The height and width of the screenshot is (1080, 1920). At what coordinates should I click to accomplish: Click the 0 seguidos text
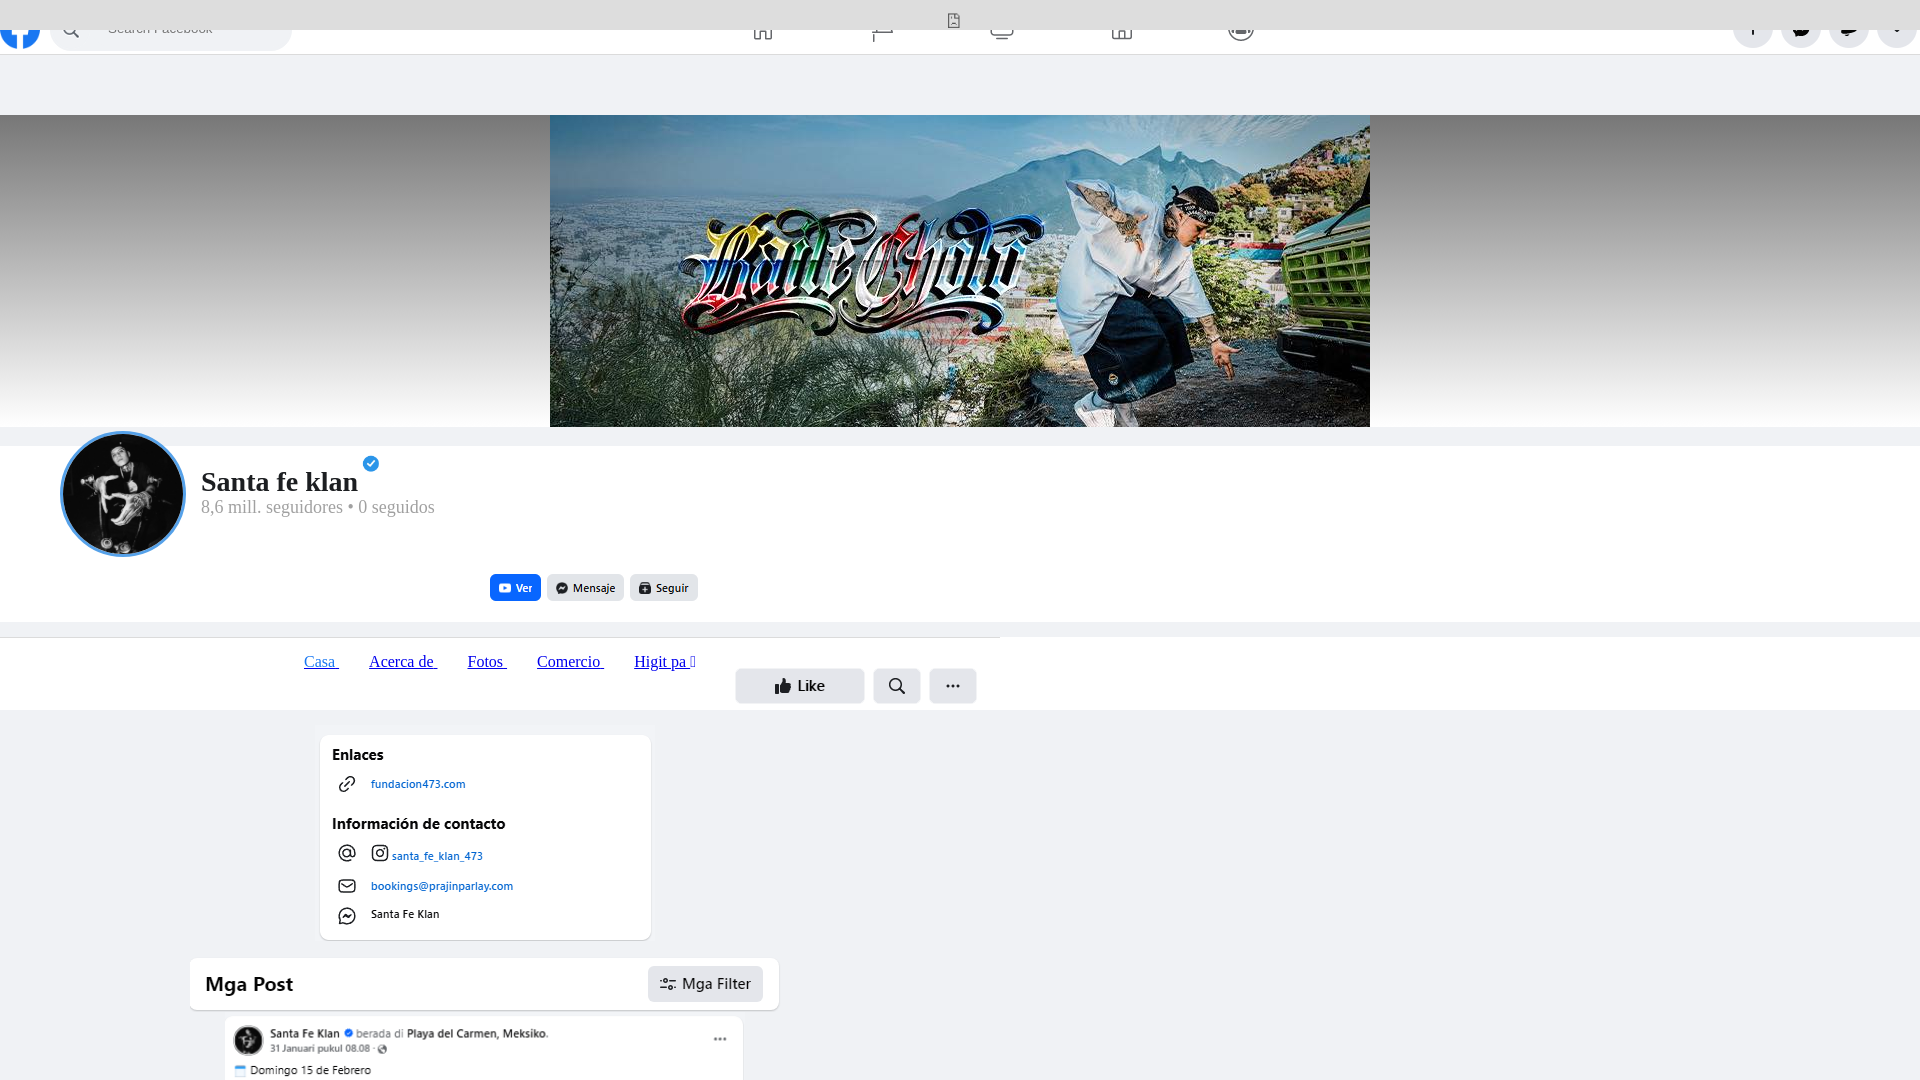(x=396, y=507)
